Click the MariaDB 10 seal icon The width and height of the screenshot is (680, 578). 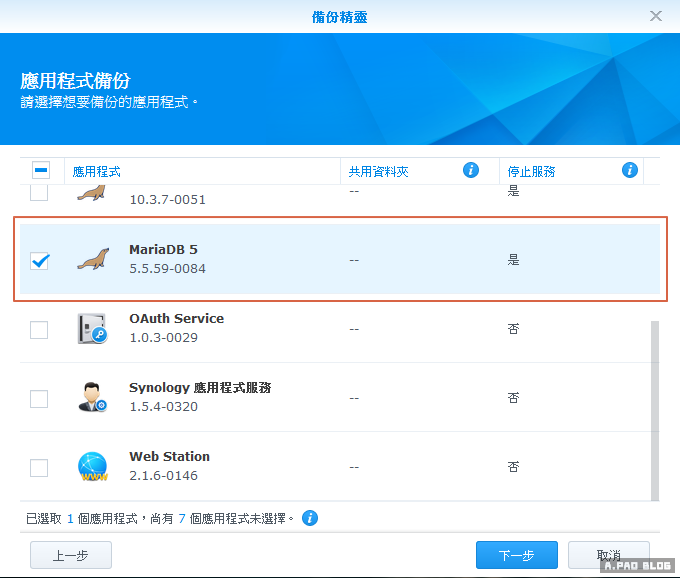pos(93,193)
